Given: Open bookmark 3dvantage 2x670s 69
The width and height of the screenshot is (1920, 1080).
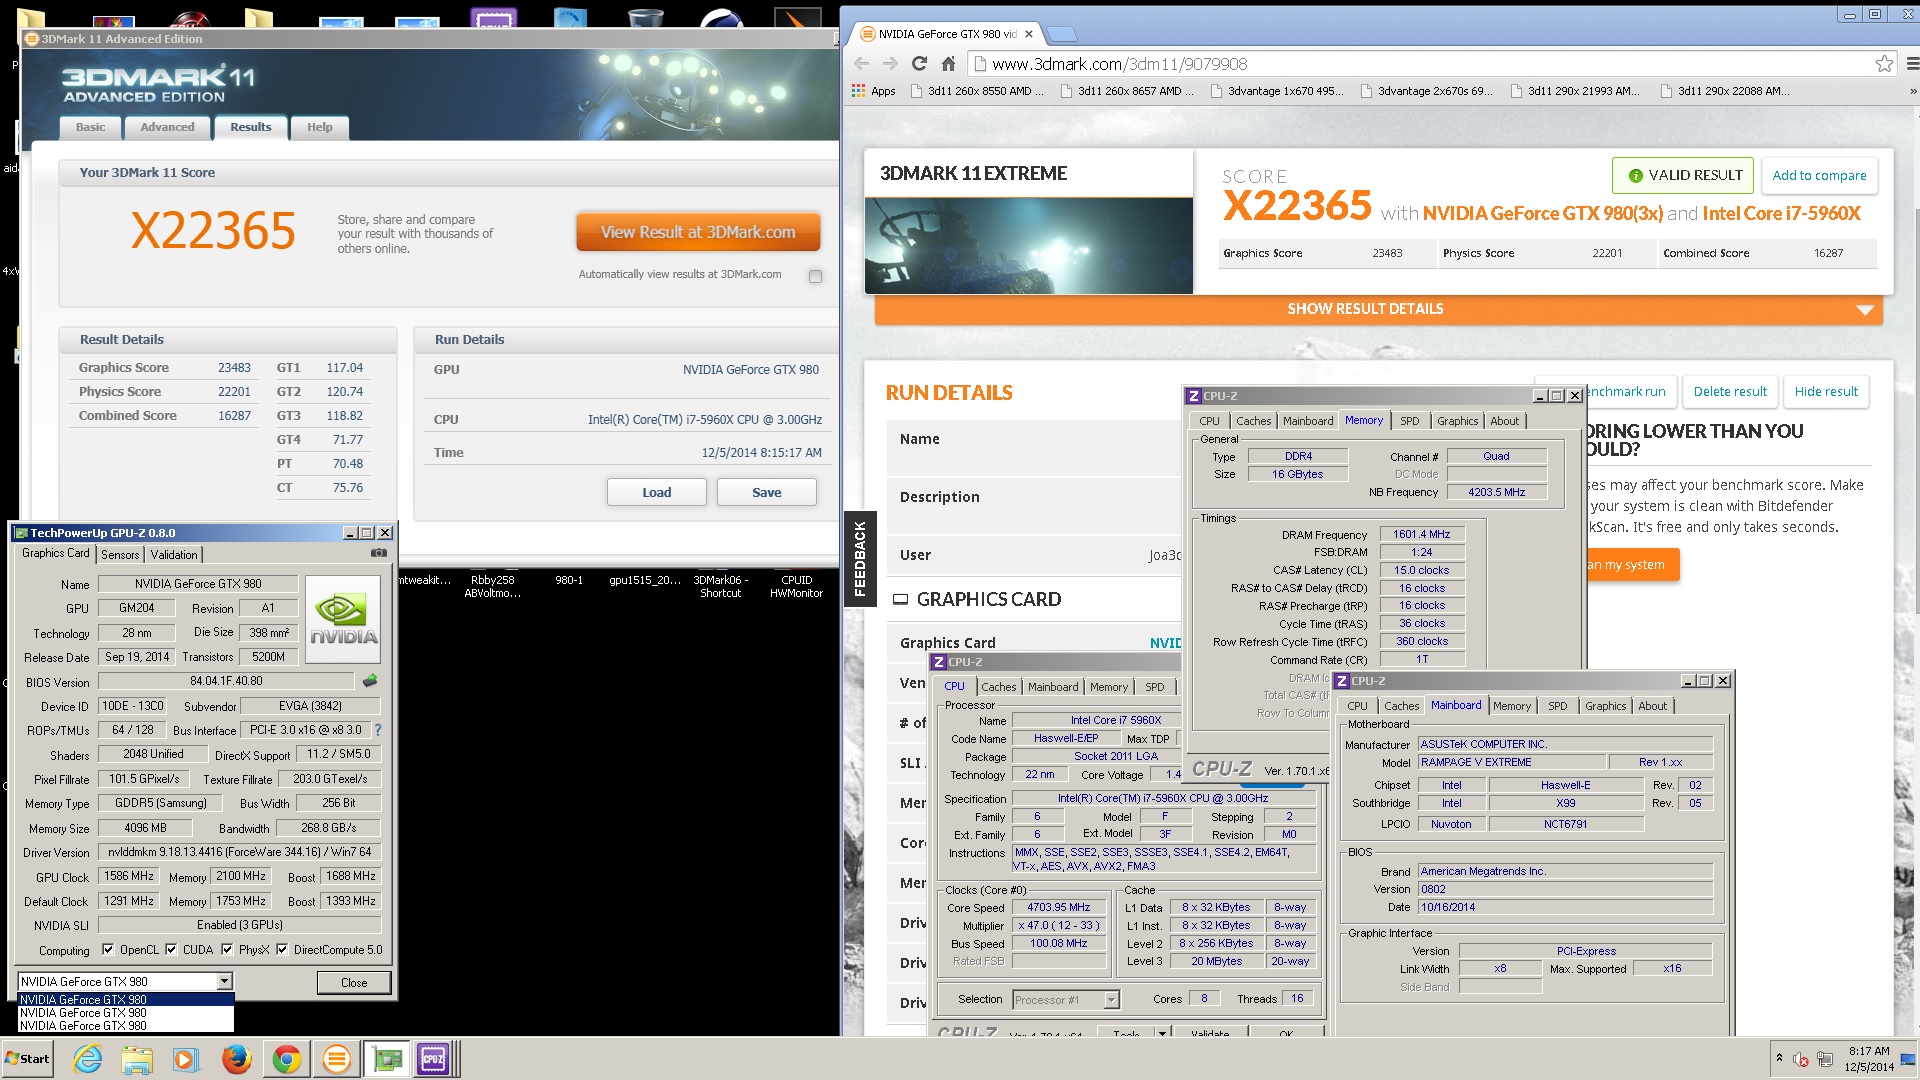Looking at the screenshot, I should pos(1427,91).
